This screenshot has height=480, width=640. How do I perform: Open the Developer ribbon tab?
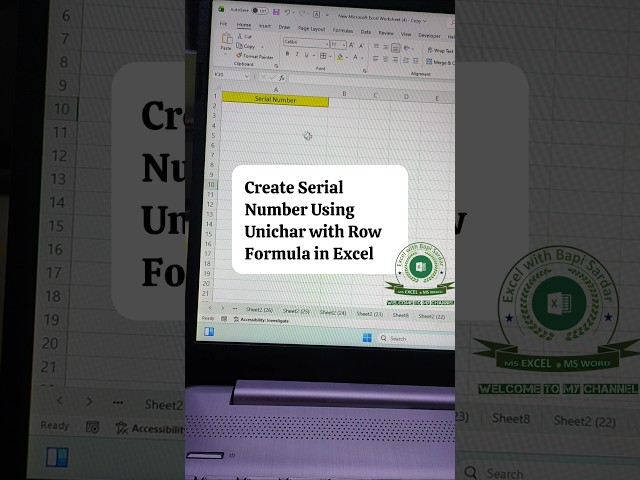(x=429, y=36)
